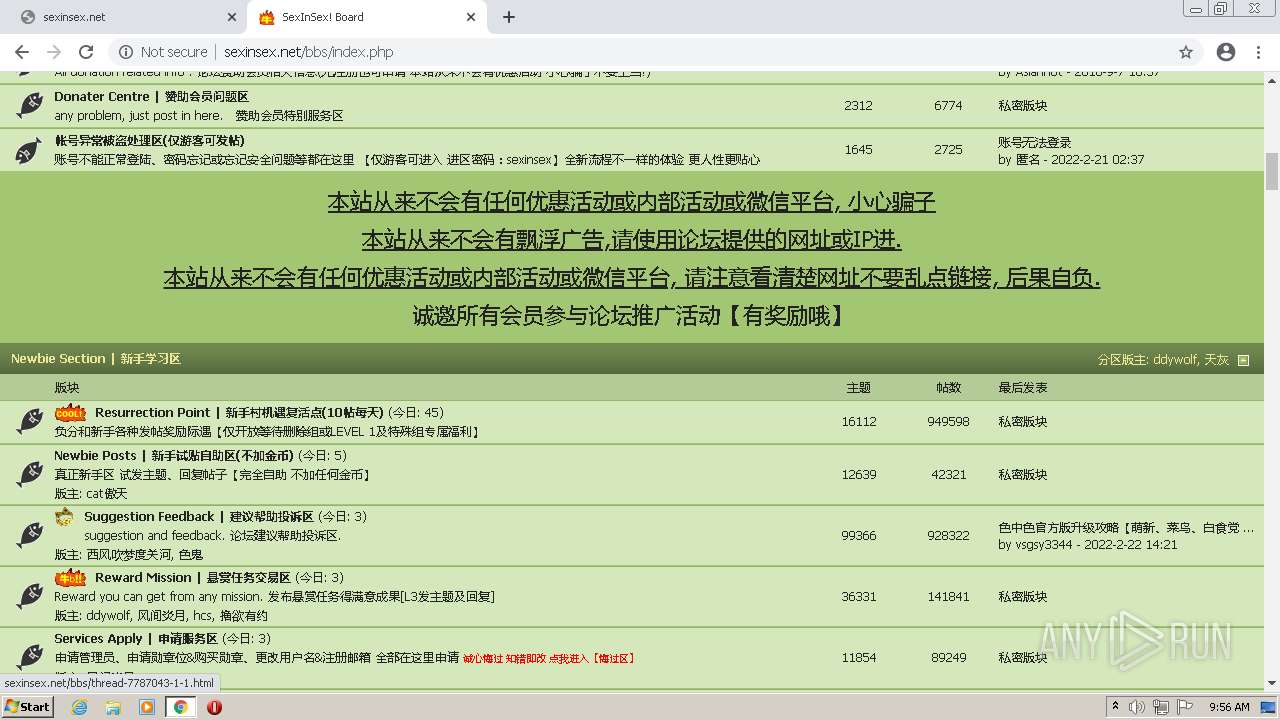
Task: Click the first 小心骗子 announcement line
Action: point(631,202)
